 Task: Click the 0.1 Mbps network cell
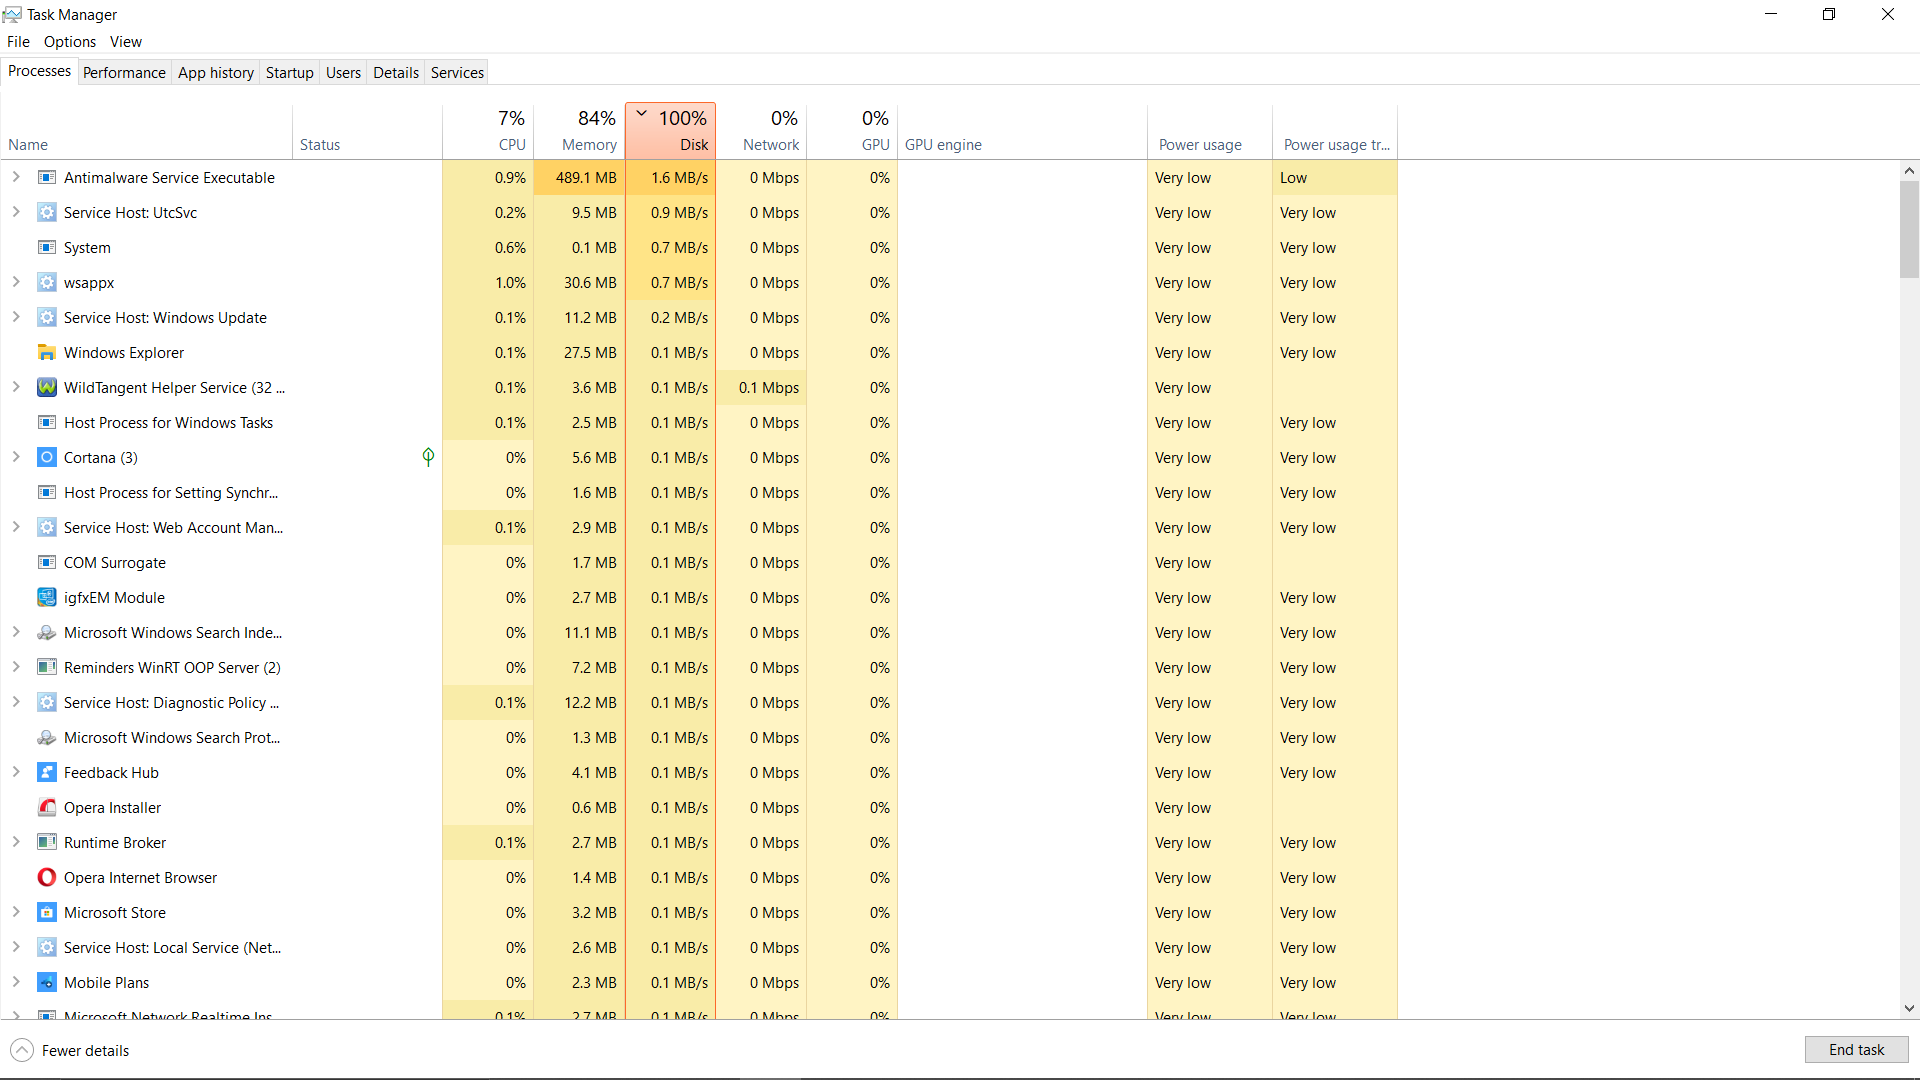761,388
